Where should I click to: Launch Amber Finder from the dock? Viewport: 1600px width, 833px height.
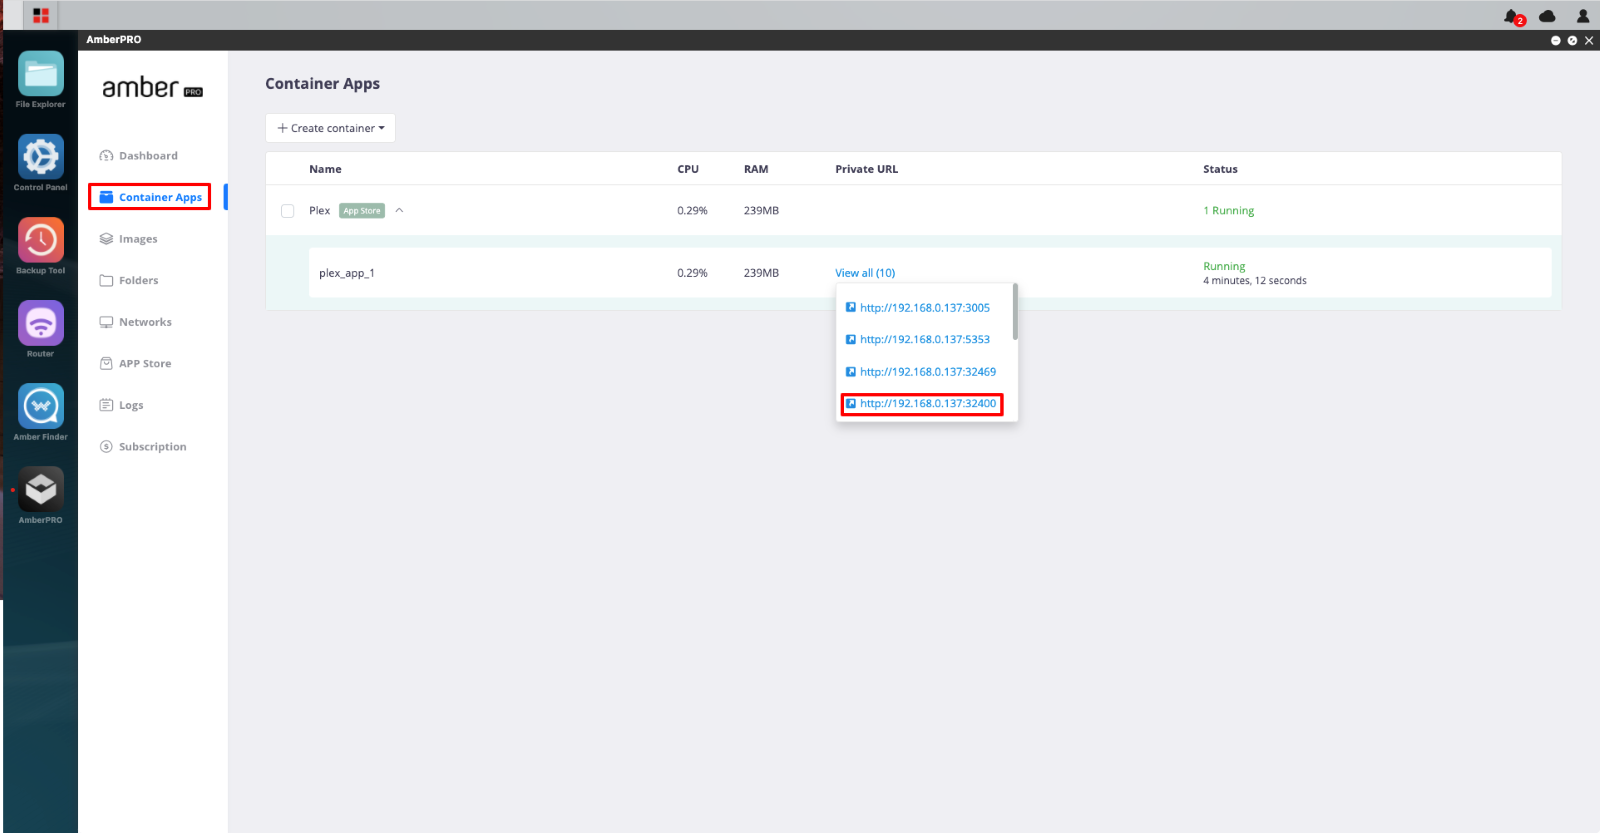[41, 406]
